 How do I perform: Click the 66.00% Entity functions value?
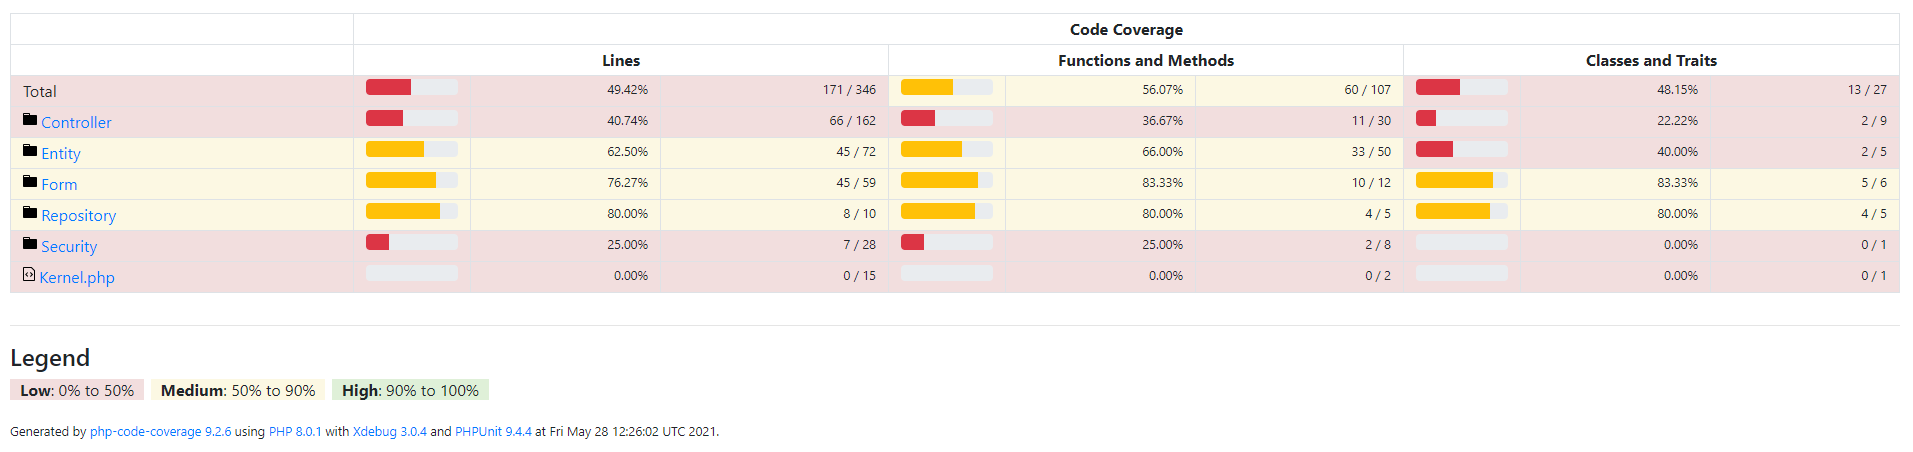[1162, 152]
